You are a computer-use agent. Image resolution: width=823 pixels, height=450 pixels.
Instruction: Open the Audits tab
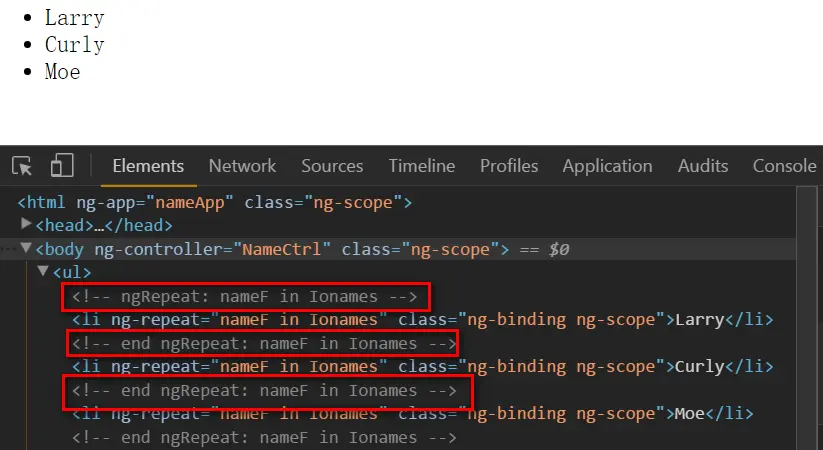[702, 166]
